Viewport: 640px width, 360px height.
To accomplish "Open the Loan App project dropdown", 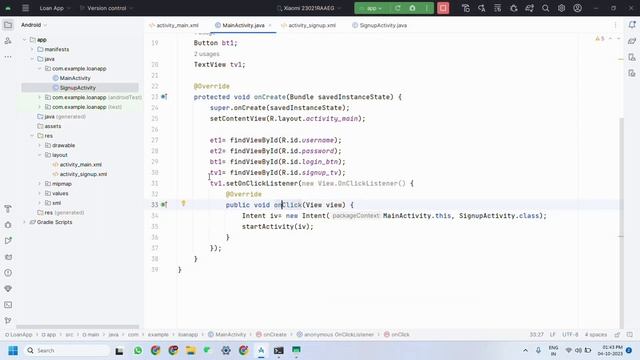I will click(55, 8).
